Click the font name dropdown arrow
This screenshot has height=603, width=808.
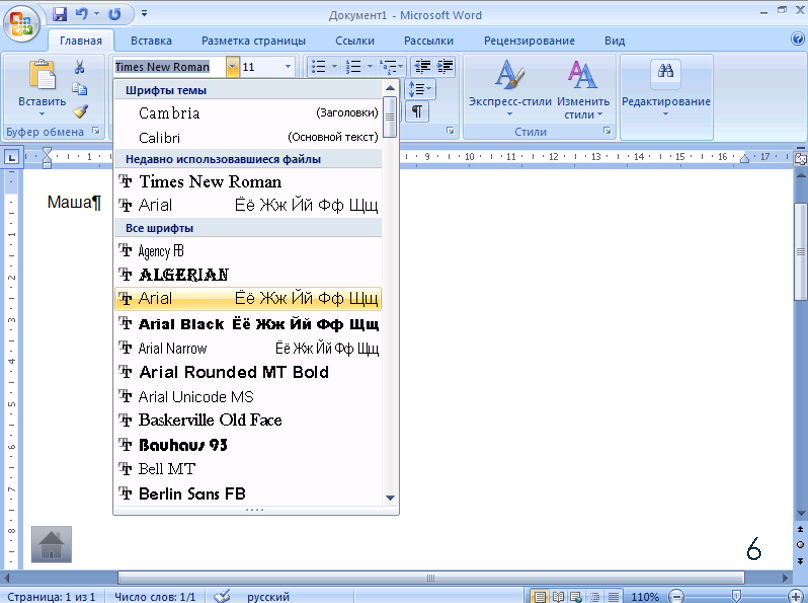pos(232,66)
